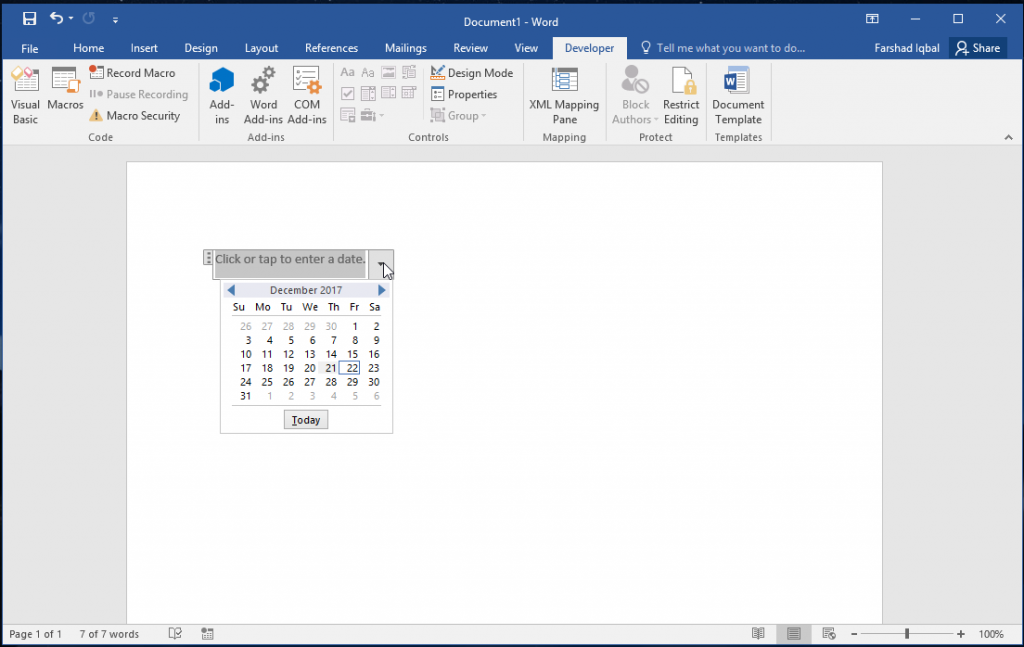This screenshot has width=1024, height=647.
Task: Open the Visual Basic editor
Action: tap(25, 93)
